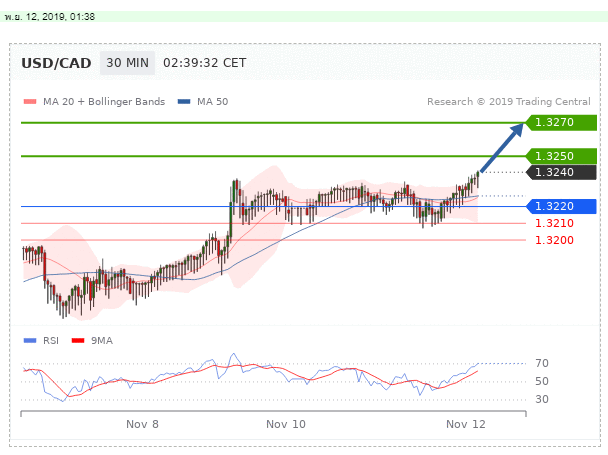Image resolution: width=608 pixels, height=455 pixels.
Task: Click the 1.3240 current price tag
Action: coord(561,172)
